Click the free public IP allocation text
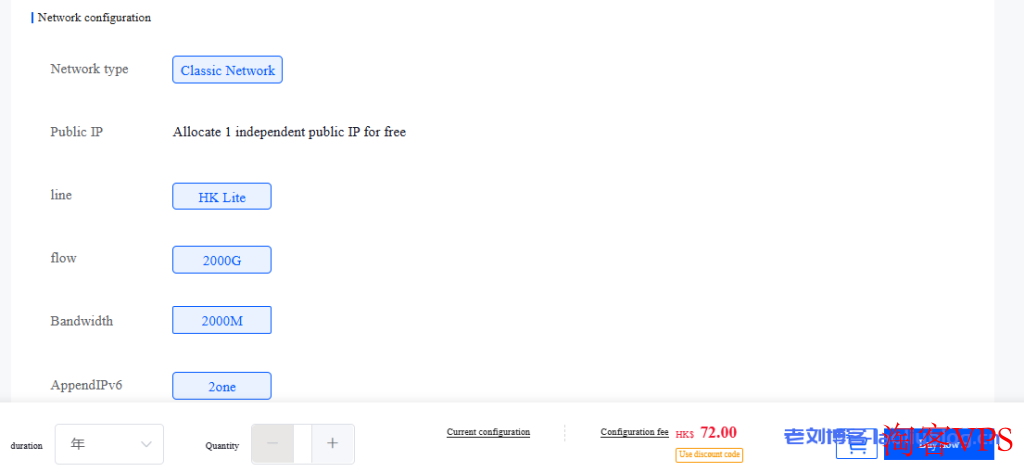This screenshot has width=1024, height=472. [289, 132]
